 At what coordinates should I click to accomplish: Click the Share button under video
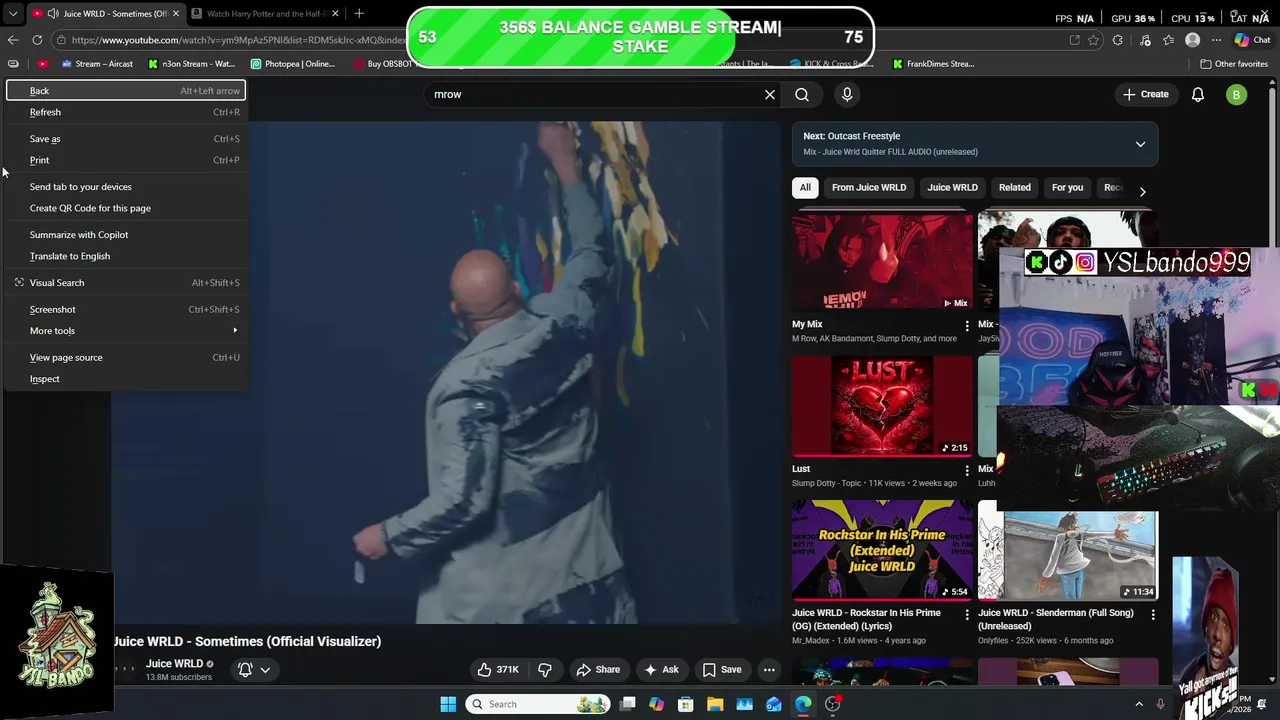point(597,670)
